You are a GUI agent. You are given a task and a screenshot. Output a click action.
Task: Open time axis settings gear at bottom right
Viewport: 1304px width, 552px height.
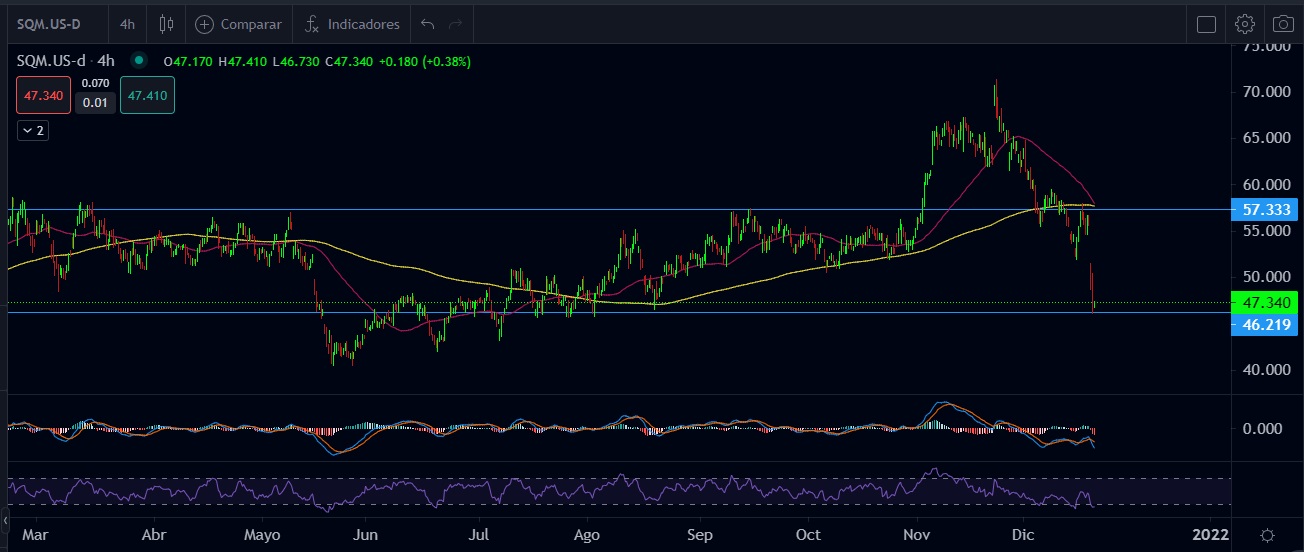point(1267,535)
